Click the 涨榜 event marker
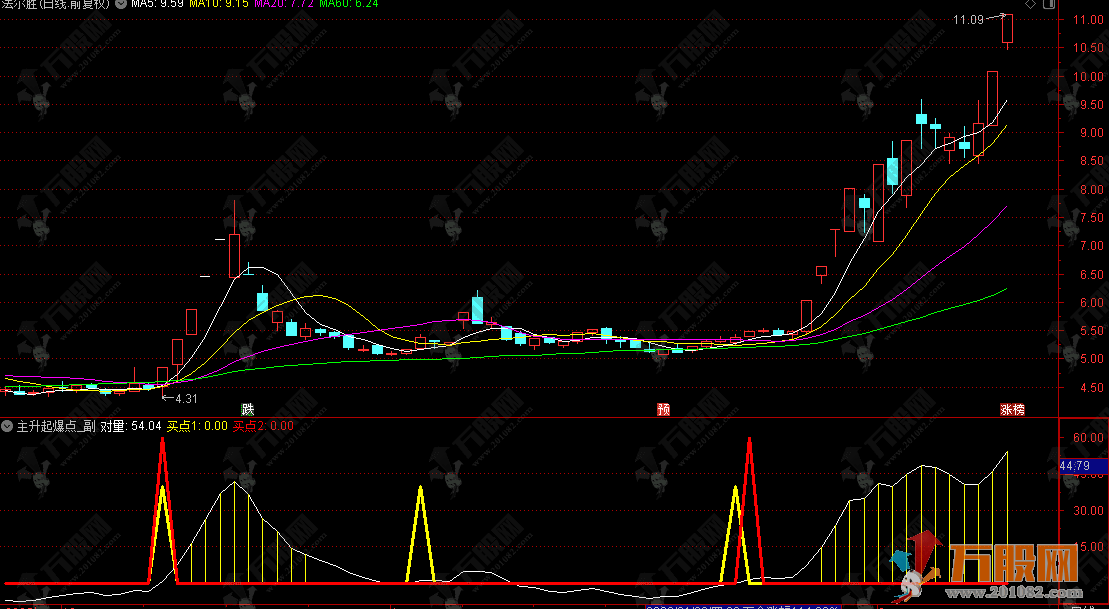Viewport: 1109px width, 609px height. pyautogui.click(x=1013, y=409)
